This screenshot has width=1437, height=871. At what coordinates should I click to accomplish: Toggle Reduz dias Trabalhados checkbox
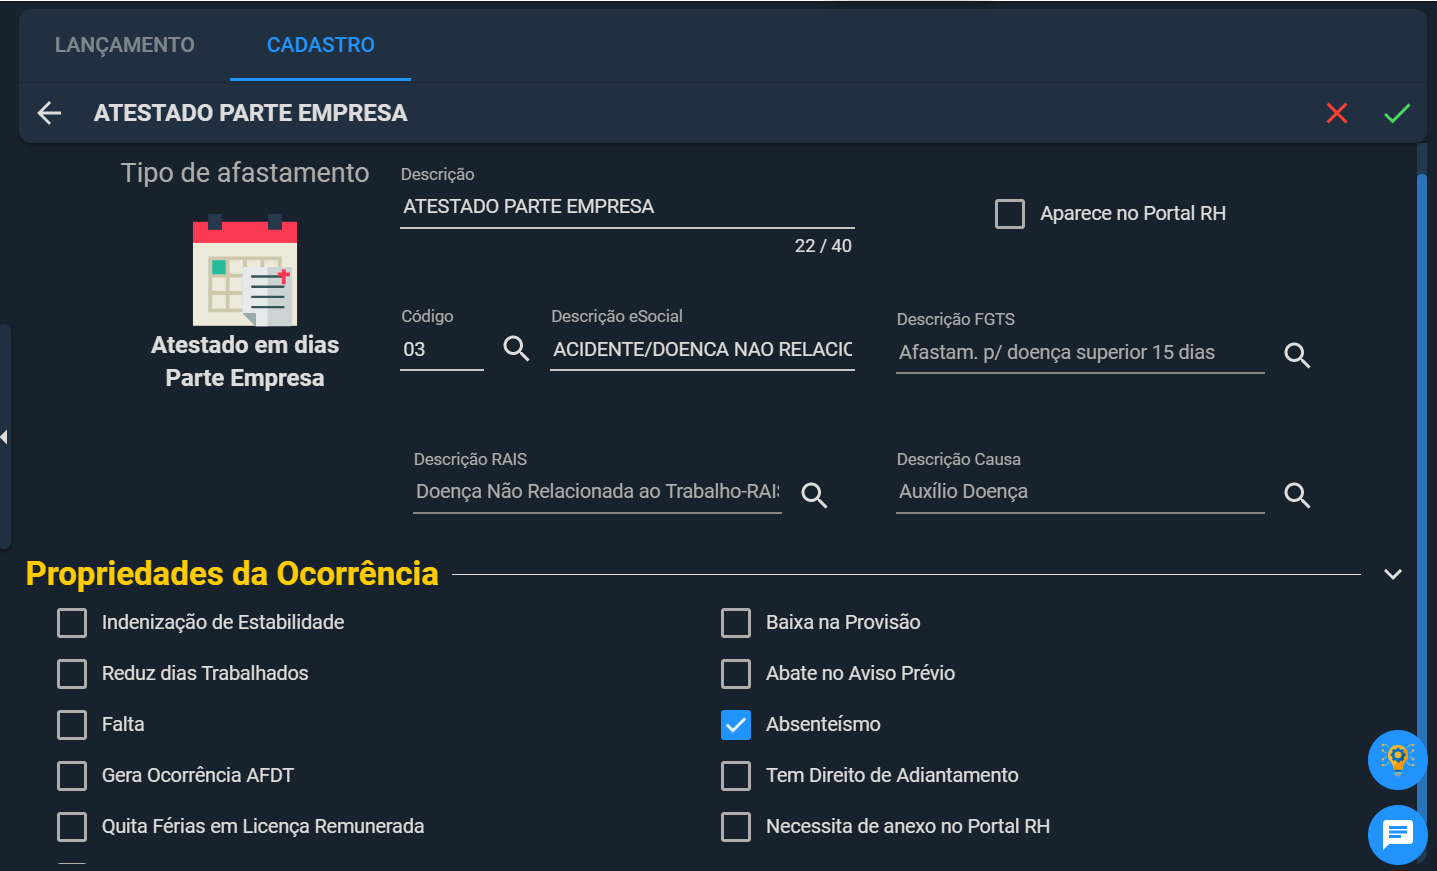tap(72, 673)
